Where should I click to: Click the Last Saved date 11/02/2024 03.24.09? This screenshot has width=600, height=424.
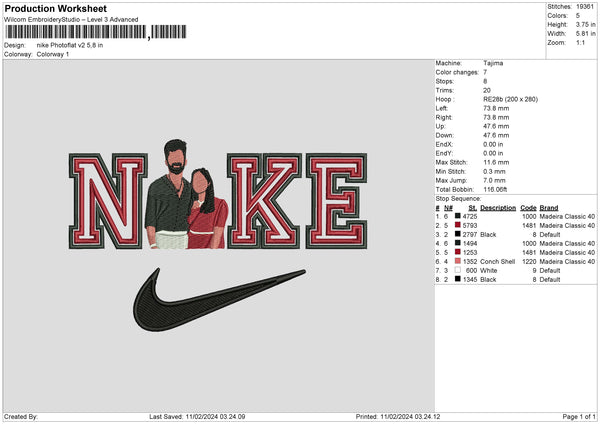pyautogui.click(x=215, y=417)
